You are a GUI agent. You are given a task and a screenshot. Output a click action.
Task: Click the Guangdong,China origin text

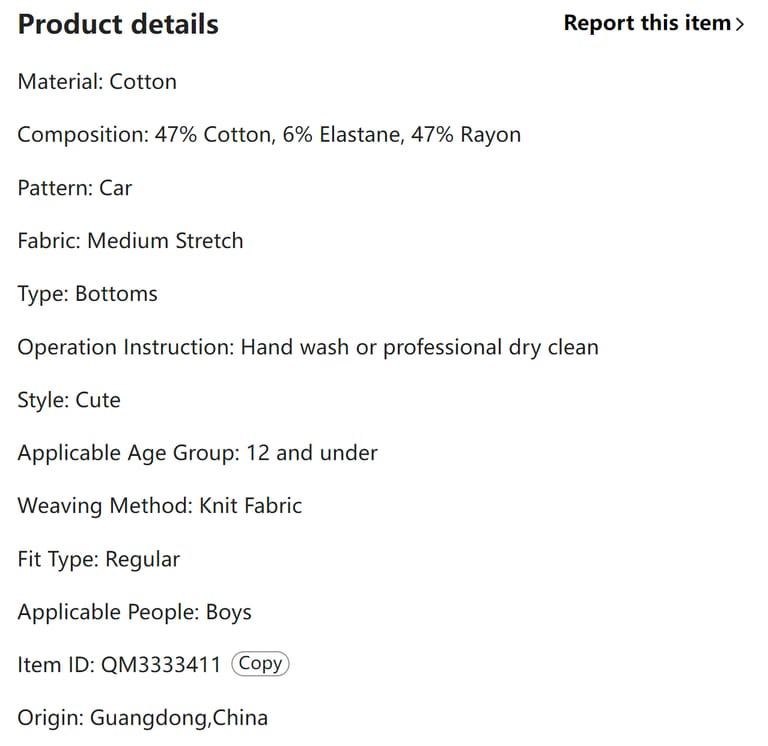(179, 718)
